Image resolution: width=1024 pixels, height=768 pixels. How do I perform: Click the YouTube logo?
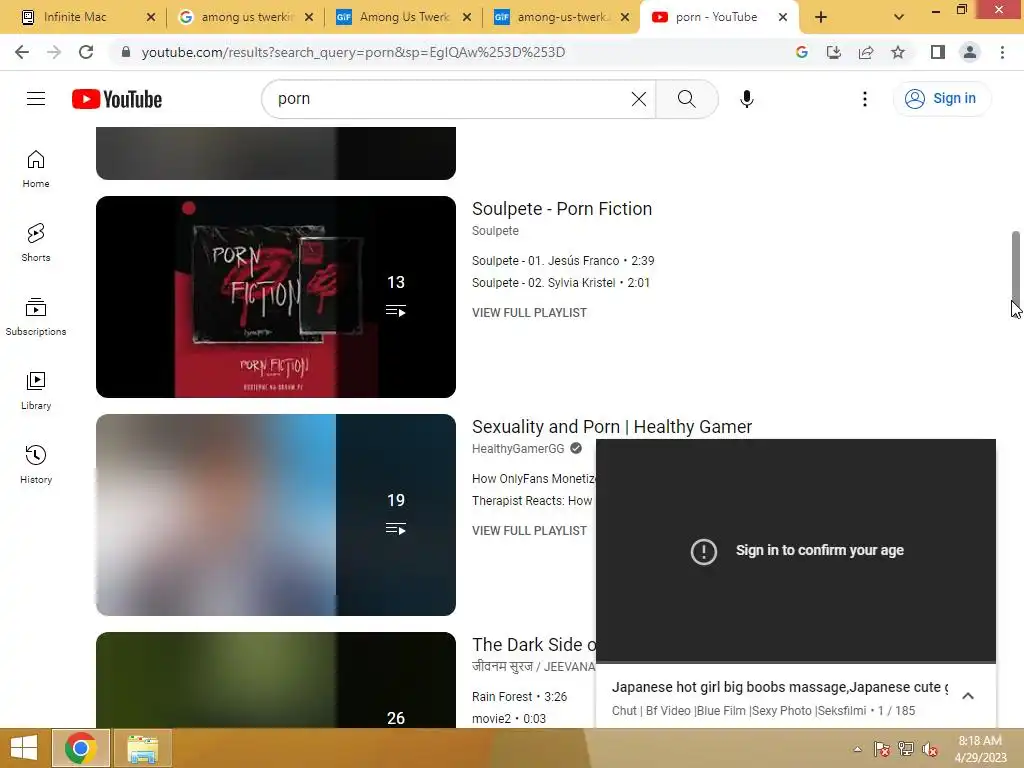tap(117, 99)
